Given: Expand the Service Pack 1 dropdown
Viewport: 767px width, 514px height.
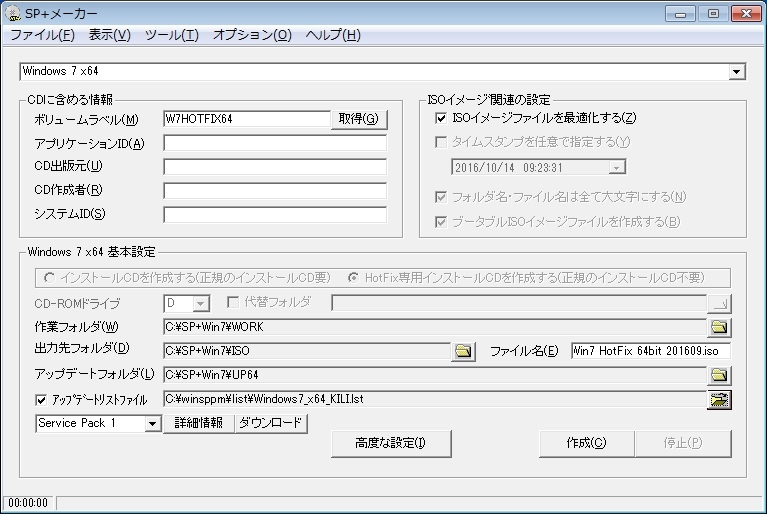Looking at the screenshot, I should pyautogui.click(x=153, y=424).
